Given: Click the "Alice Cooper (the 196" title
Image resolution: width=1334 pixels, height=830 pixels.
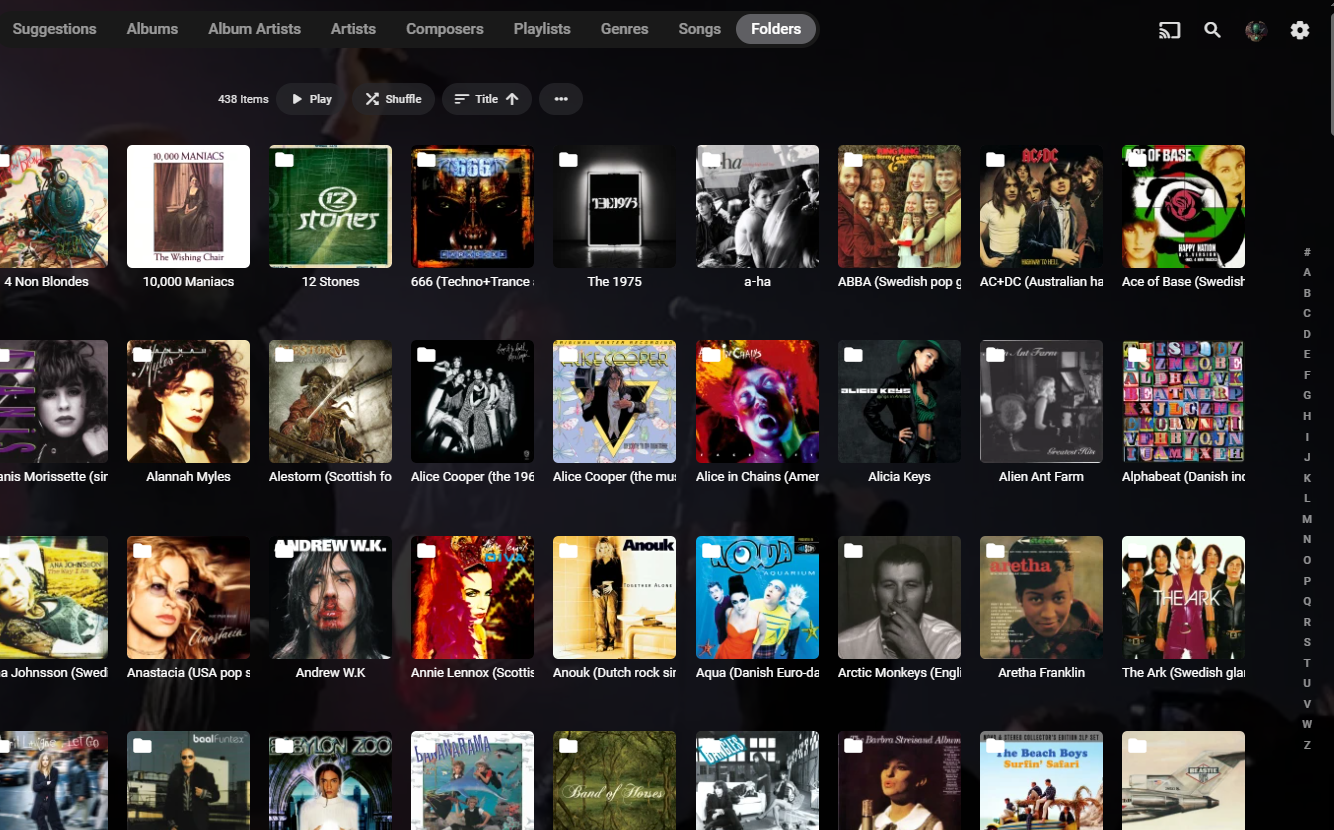Looking at the screenshot, I should pos(472,477).
